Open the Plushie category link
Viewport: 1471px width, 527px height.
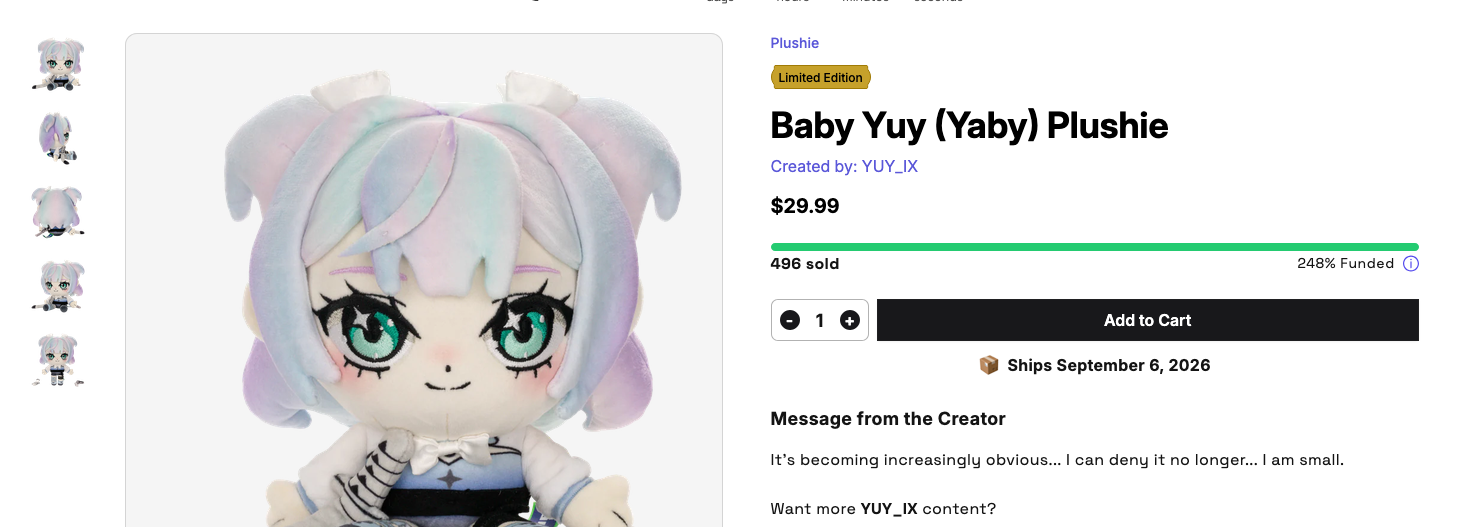(794, 43)
